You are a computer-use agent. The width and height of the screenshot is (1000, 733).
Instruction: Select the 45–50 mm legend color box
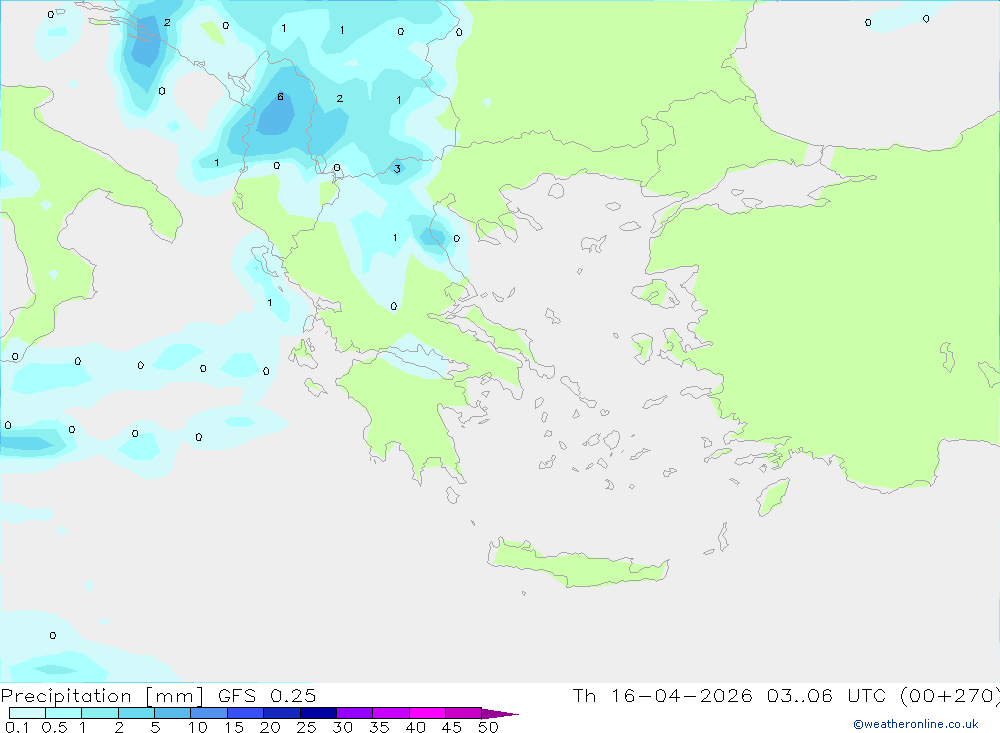pos(464,713)
